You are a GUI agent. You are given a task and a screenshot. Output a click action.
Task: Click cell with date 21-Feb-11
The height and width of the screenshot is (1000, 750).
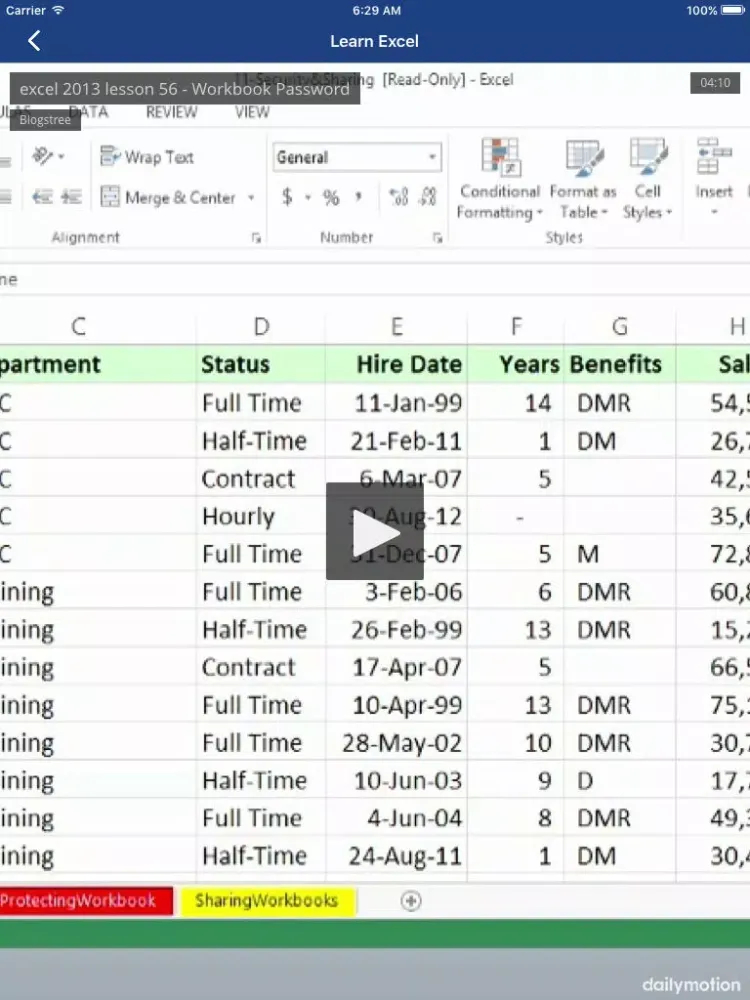tap(396, 441)
